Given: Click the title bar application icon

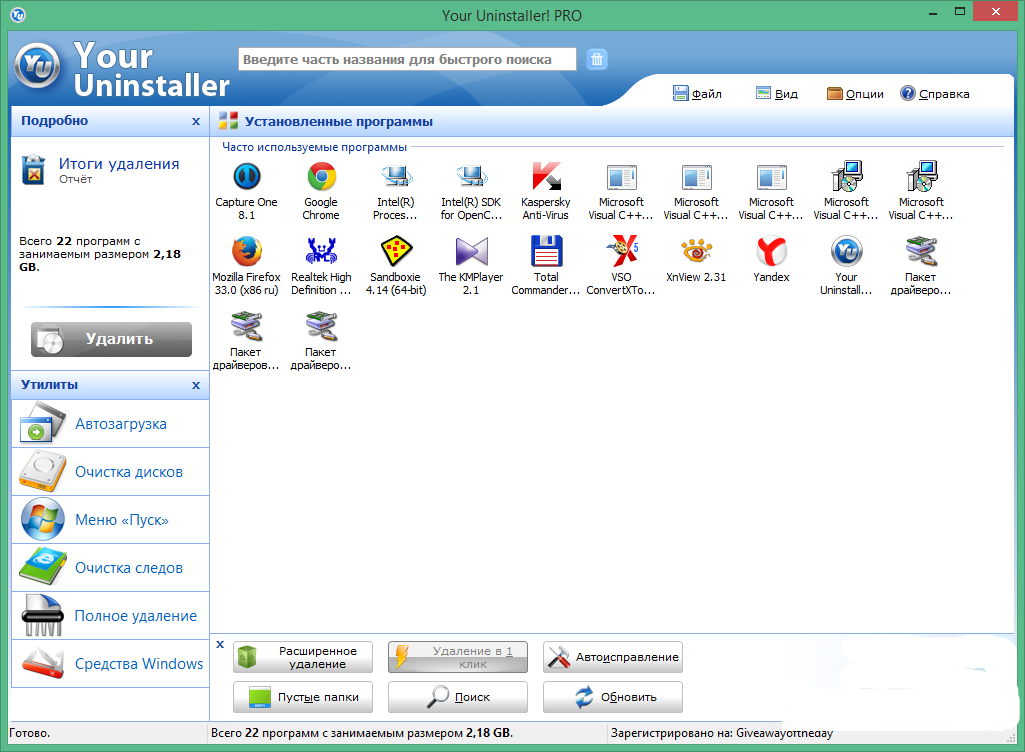Looking at the screenshot, I should point(18,14).
